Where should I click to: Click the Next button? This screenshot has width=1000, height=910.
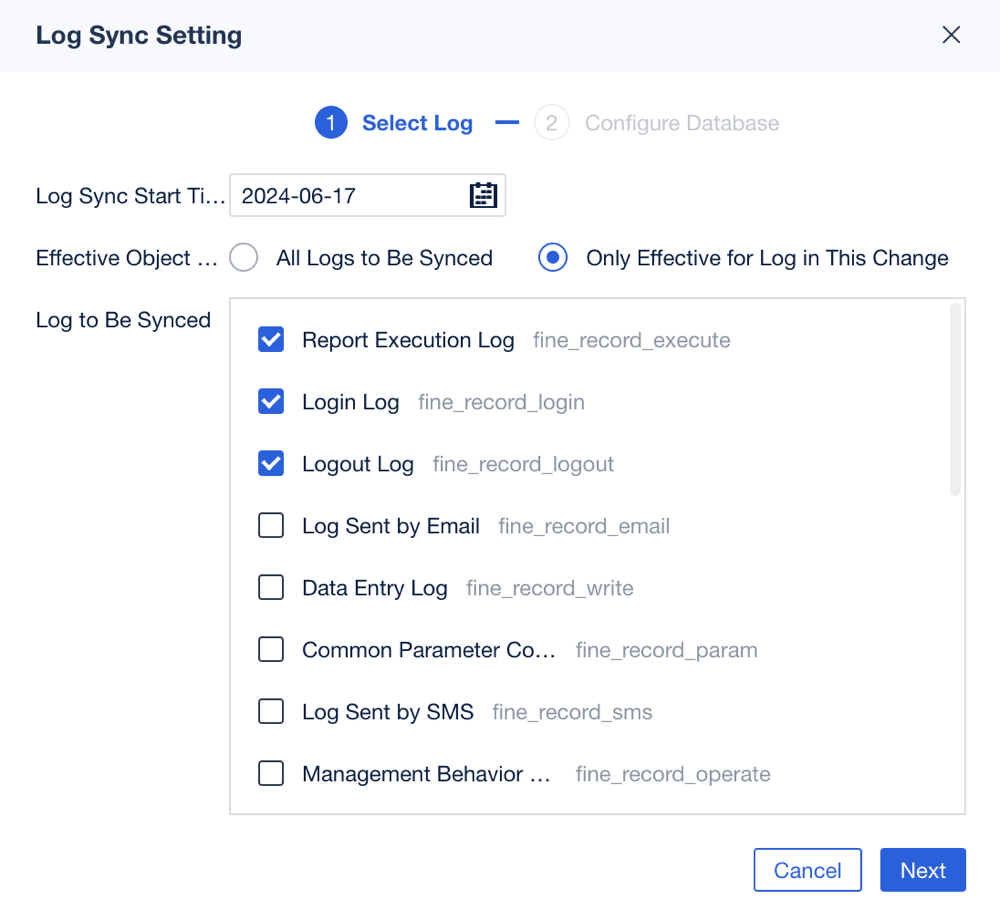tap(922, 869)
